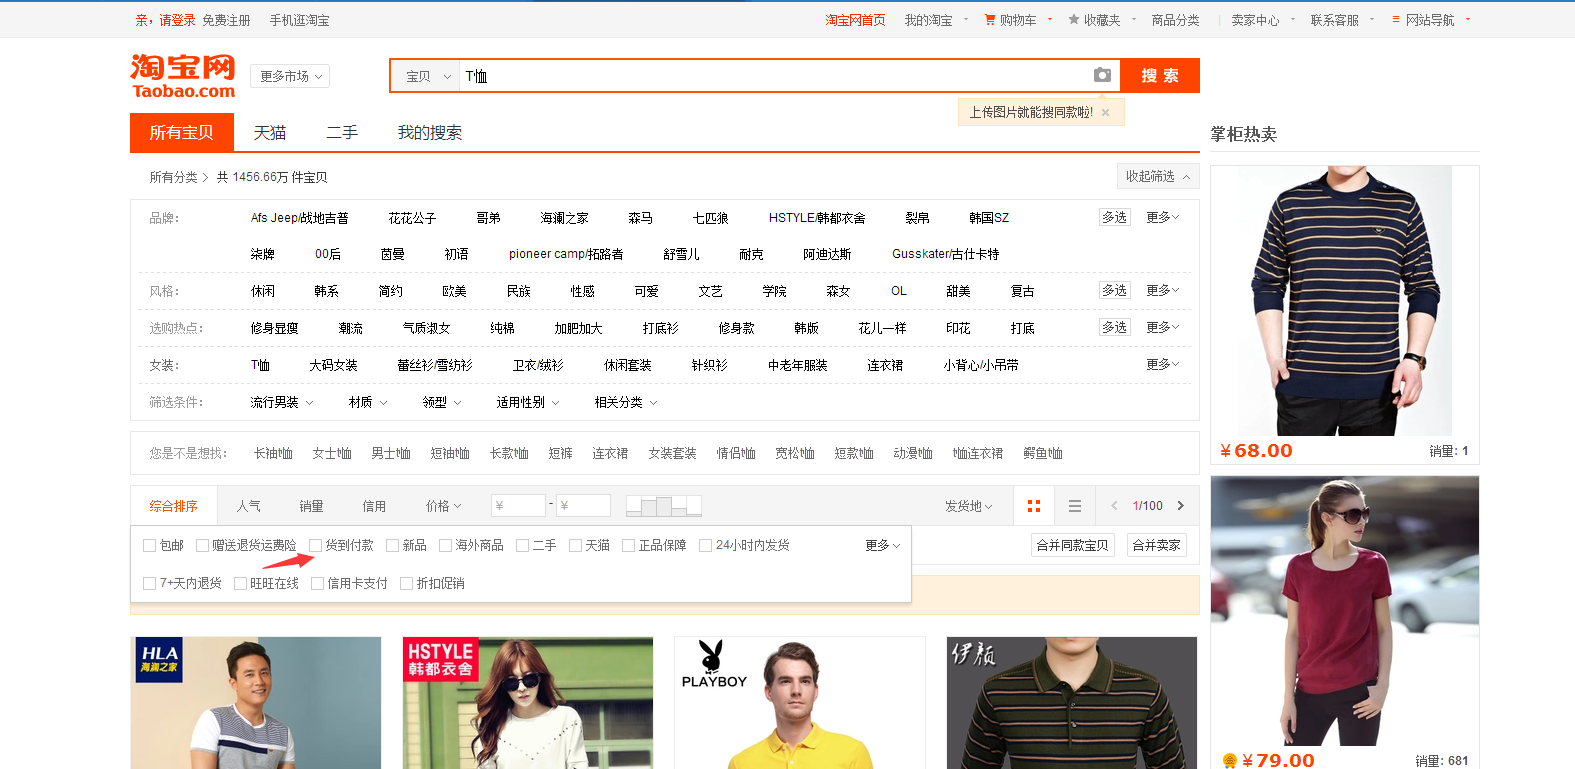The height and width of the screenshot is (769, 1575).
Task: Enable the 二手 checkbox
Action: pyautogui.click(x=522, y=545)
